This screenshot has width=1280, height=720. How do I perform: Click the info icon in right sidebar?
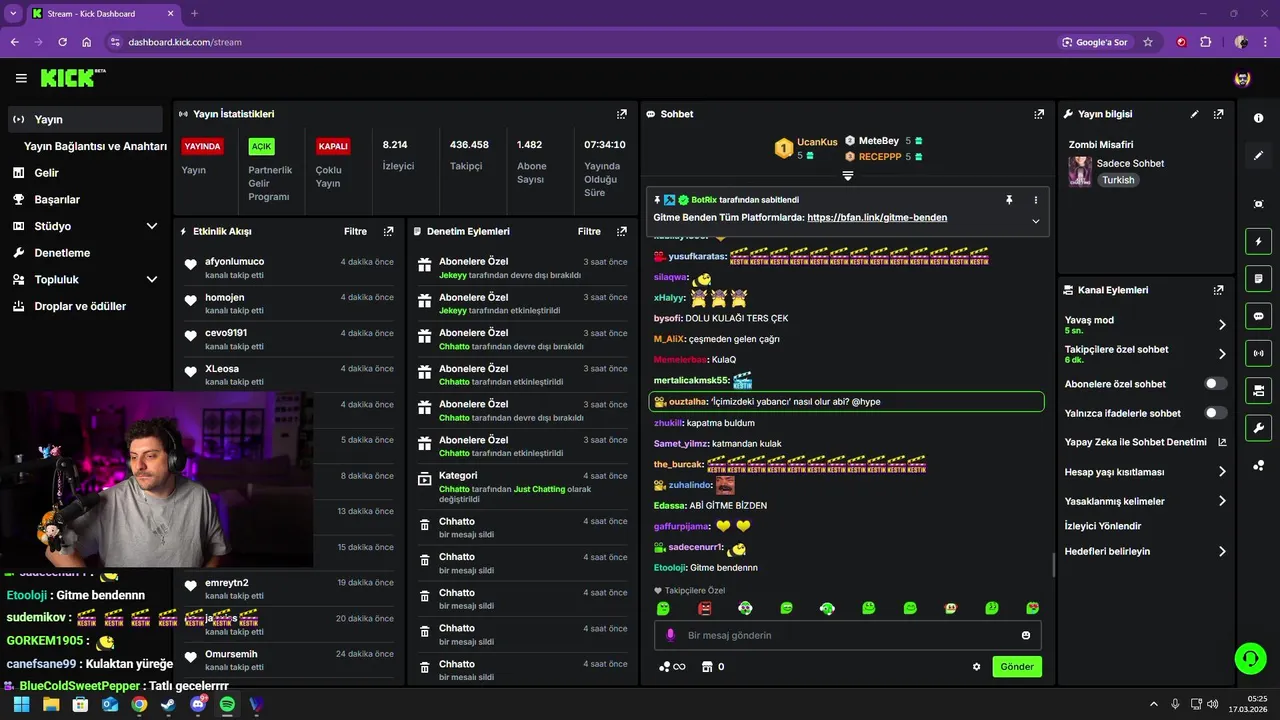pyautogui.click(x=1258, y=118)
